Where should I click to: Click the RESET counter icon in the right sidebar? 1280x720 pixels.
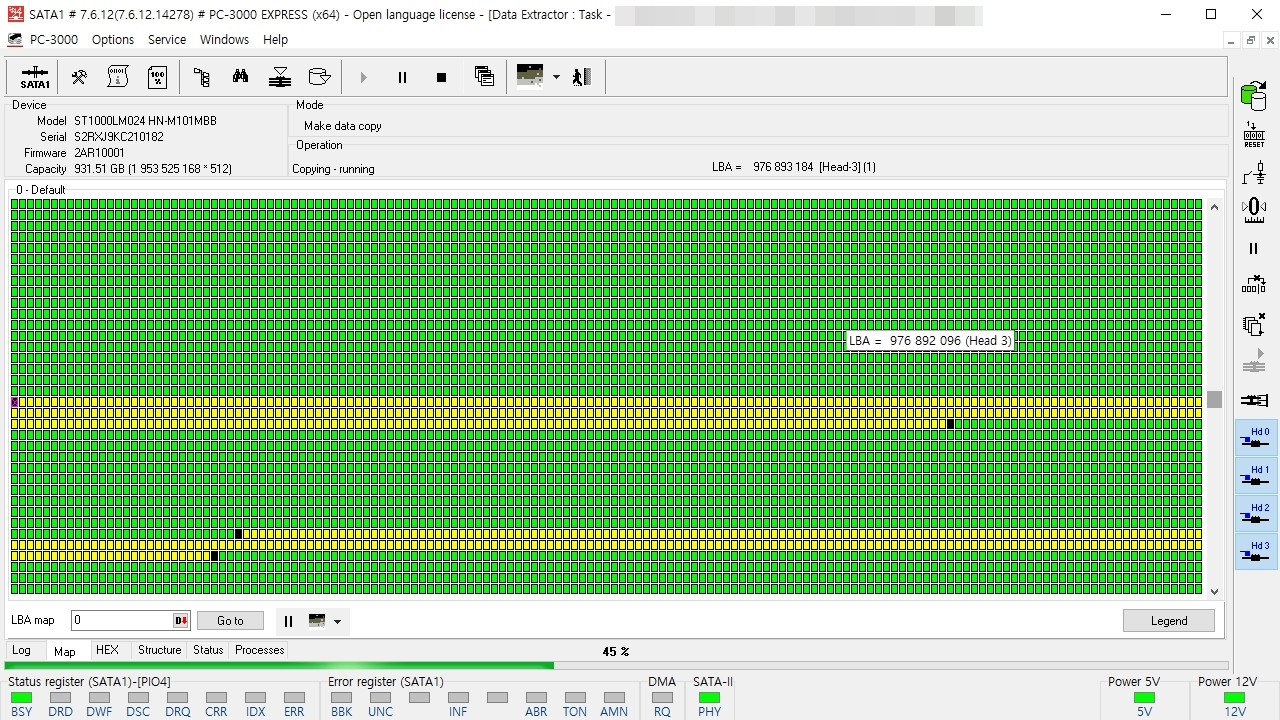click(x=1254, y=135)
